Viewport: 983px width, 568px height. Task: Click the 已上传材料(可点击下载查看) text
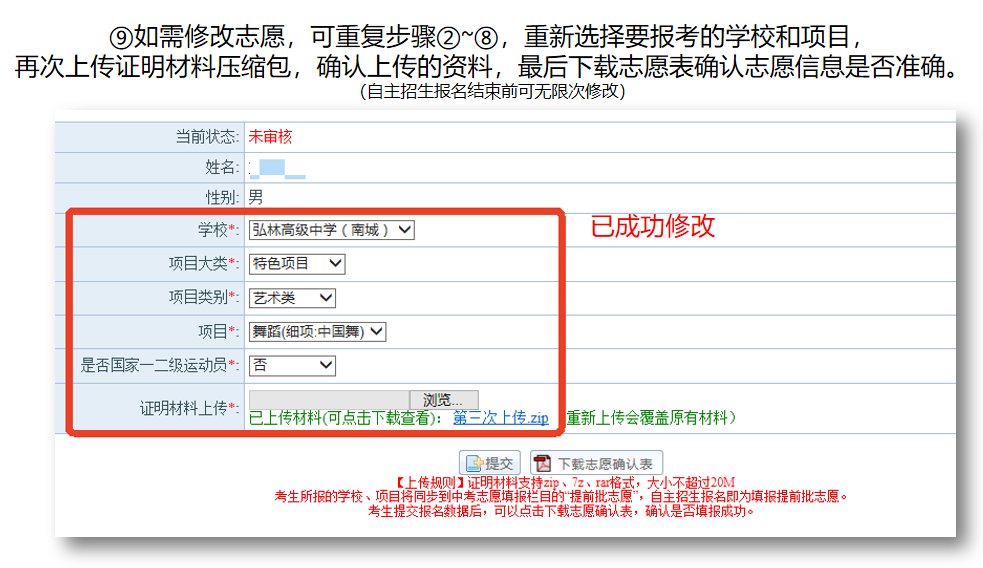pyautogui.click(x=345, y=418)
